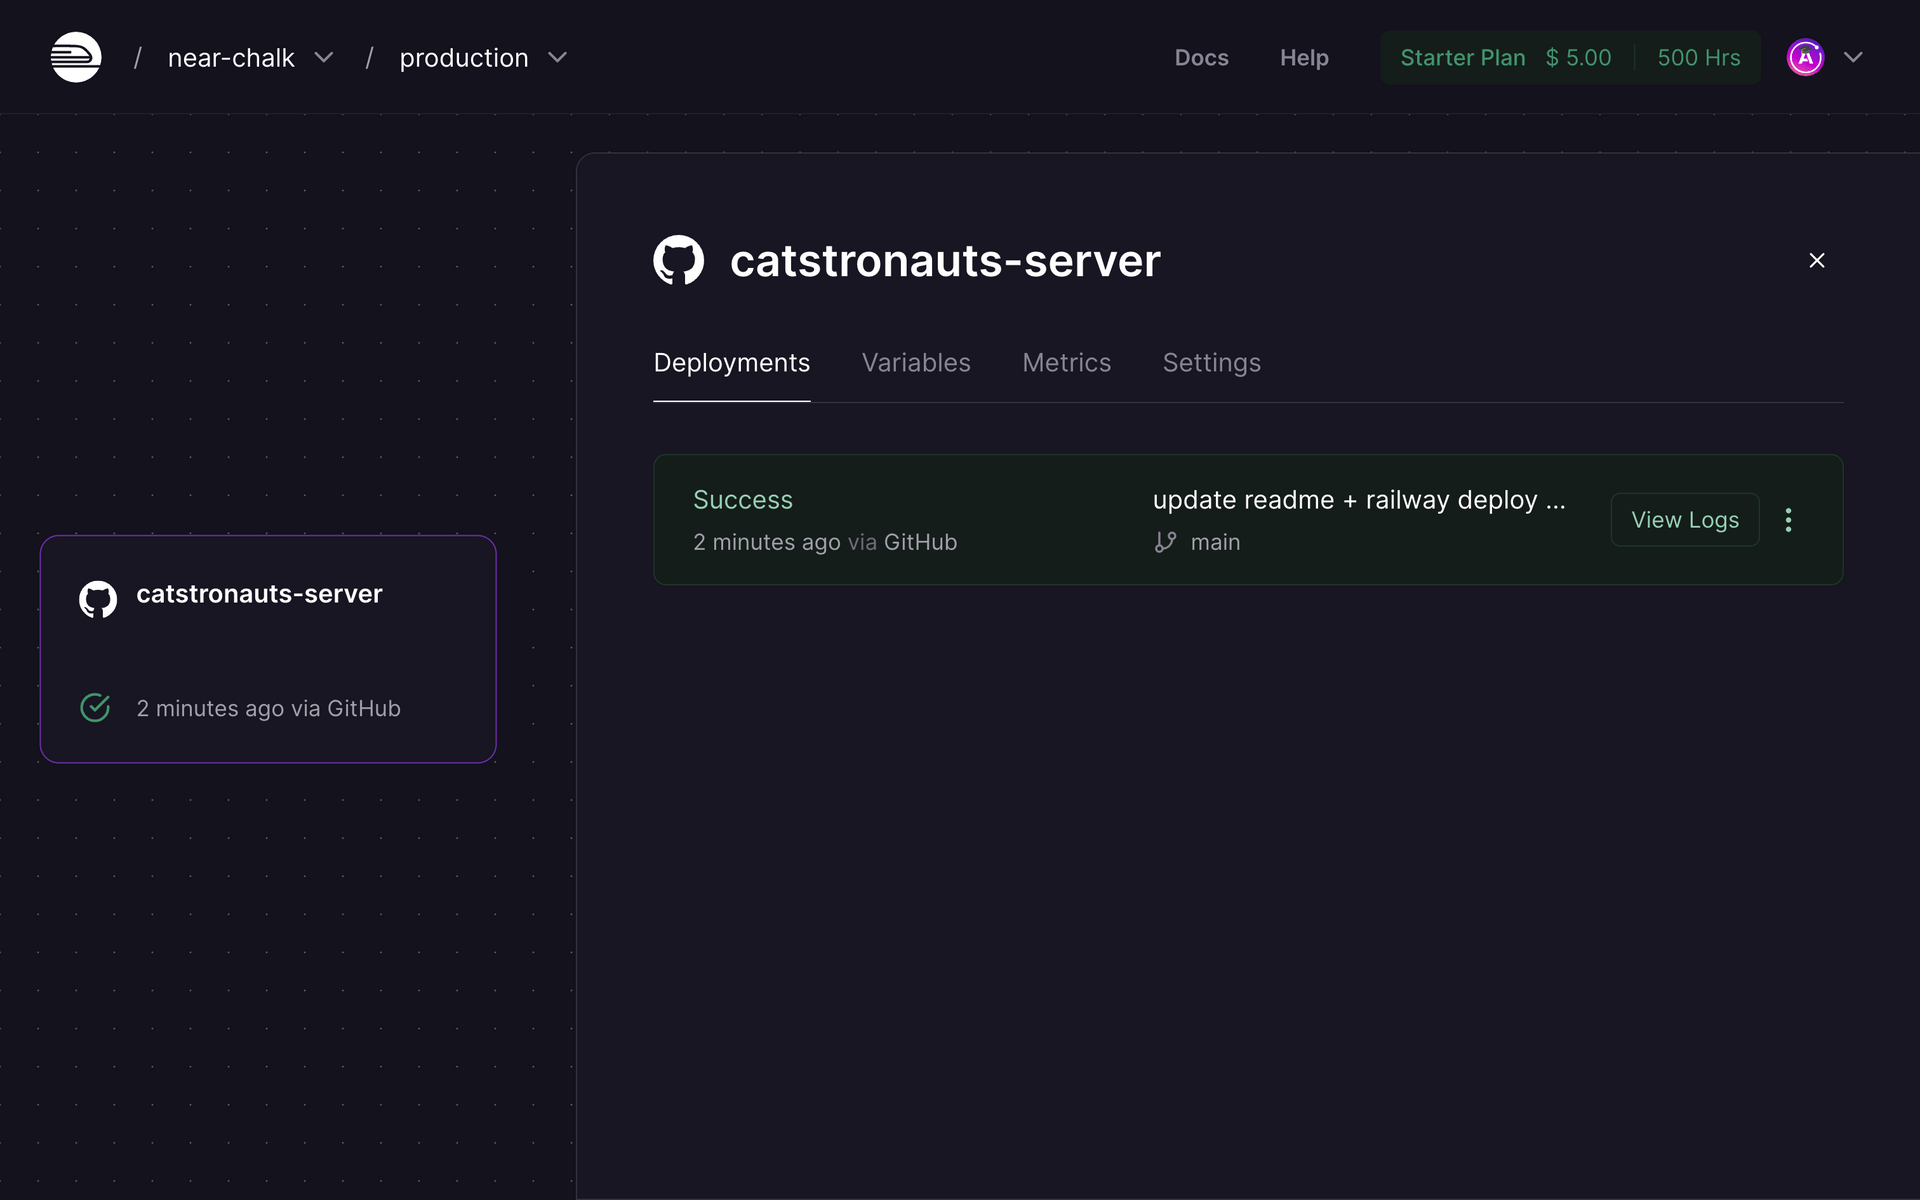
Task: Click the View Logs button
Action: [x=1684, y=519]
